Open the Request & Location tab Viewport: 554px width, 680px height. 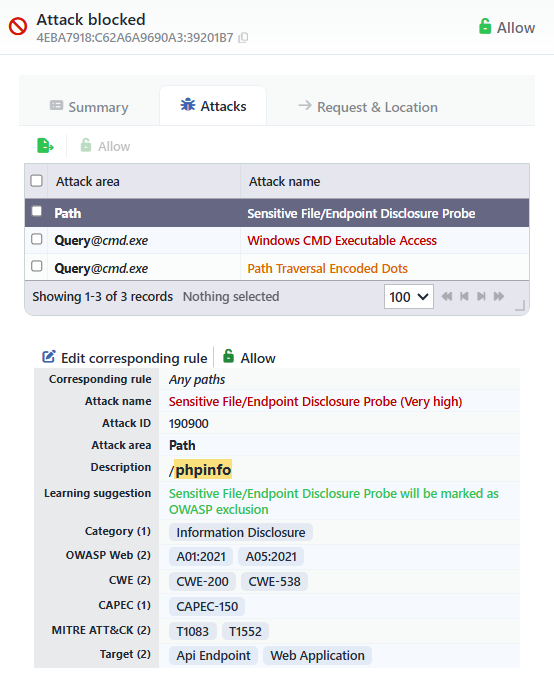(x=368, y=107)
